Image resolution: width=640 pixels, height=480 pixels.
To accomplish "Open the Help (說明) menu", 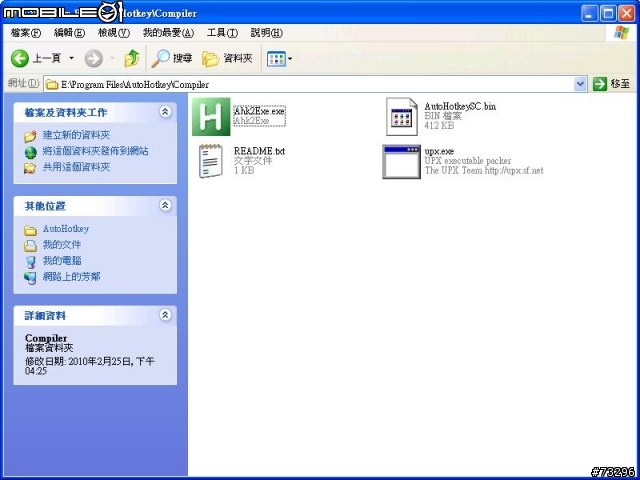I will click(267, 33).
